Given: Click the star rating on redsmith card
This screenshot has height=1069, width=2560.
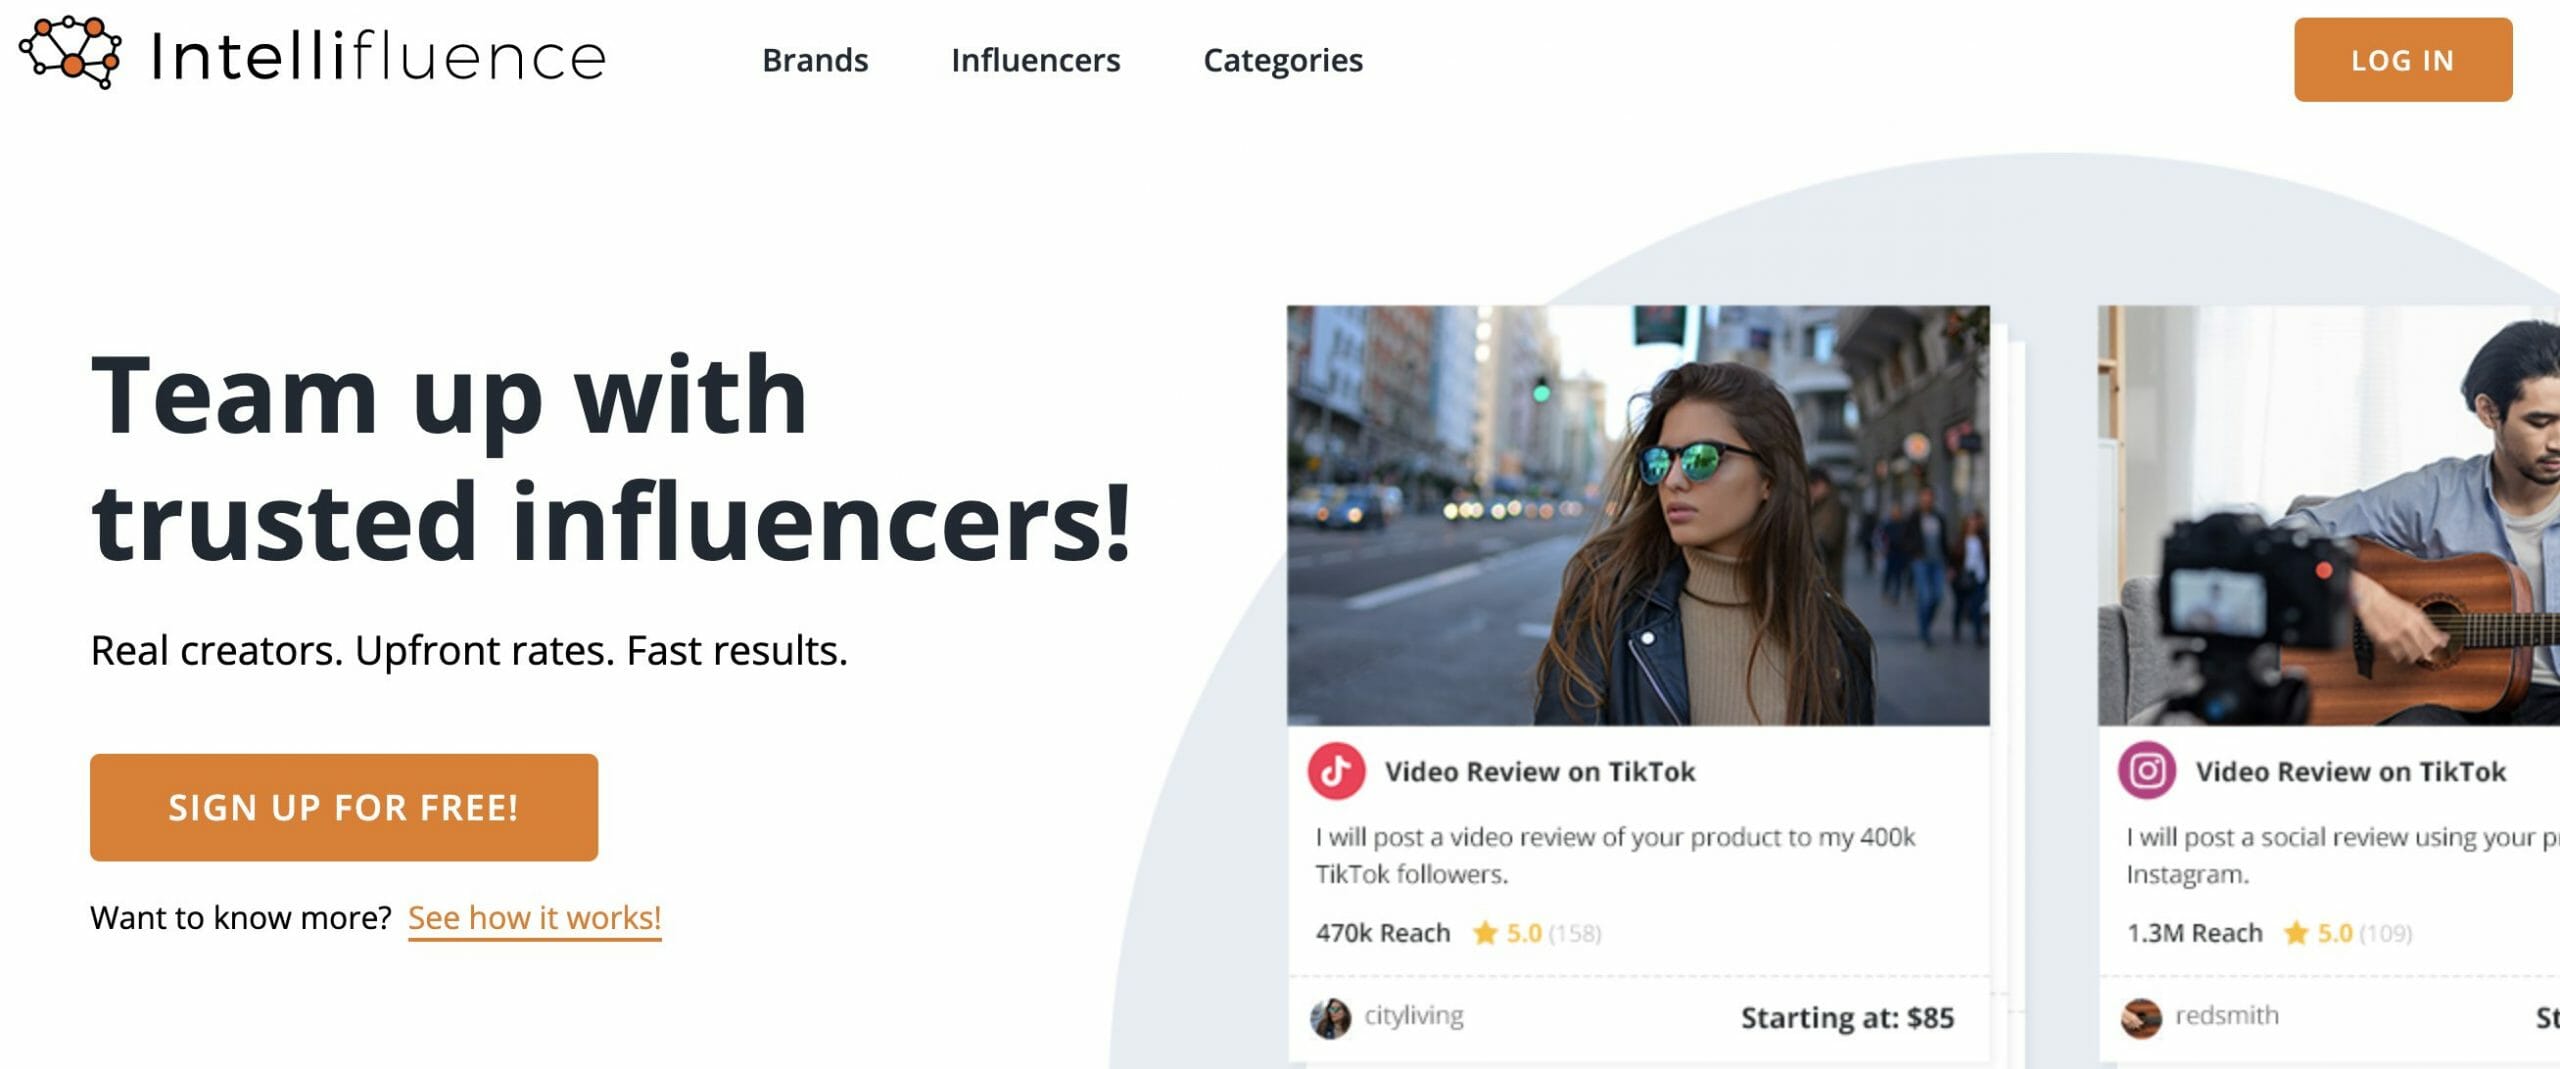Looking at the screenshot, I should [2347, 933].
